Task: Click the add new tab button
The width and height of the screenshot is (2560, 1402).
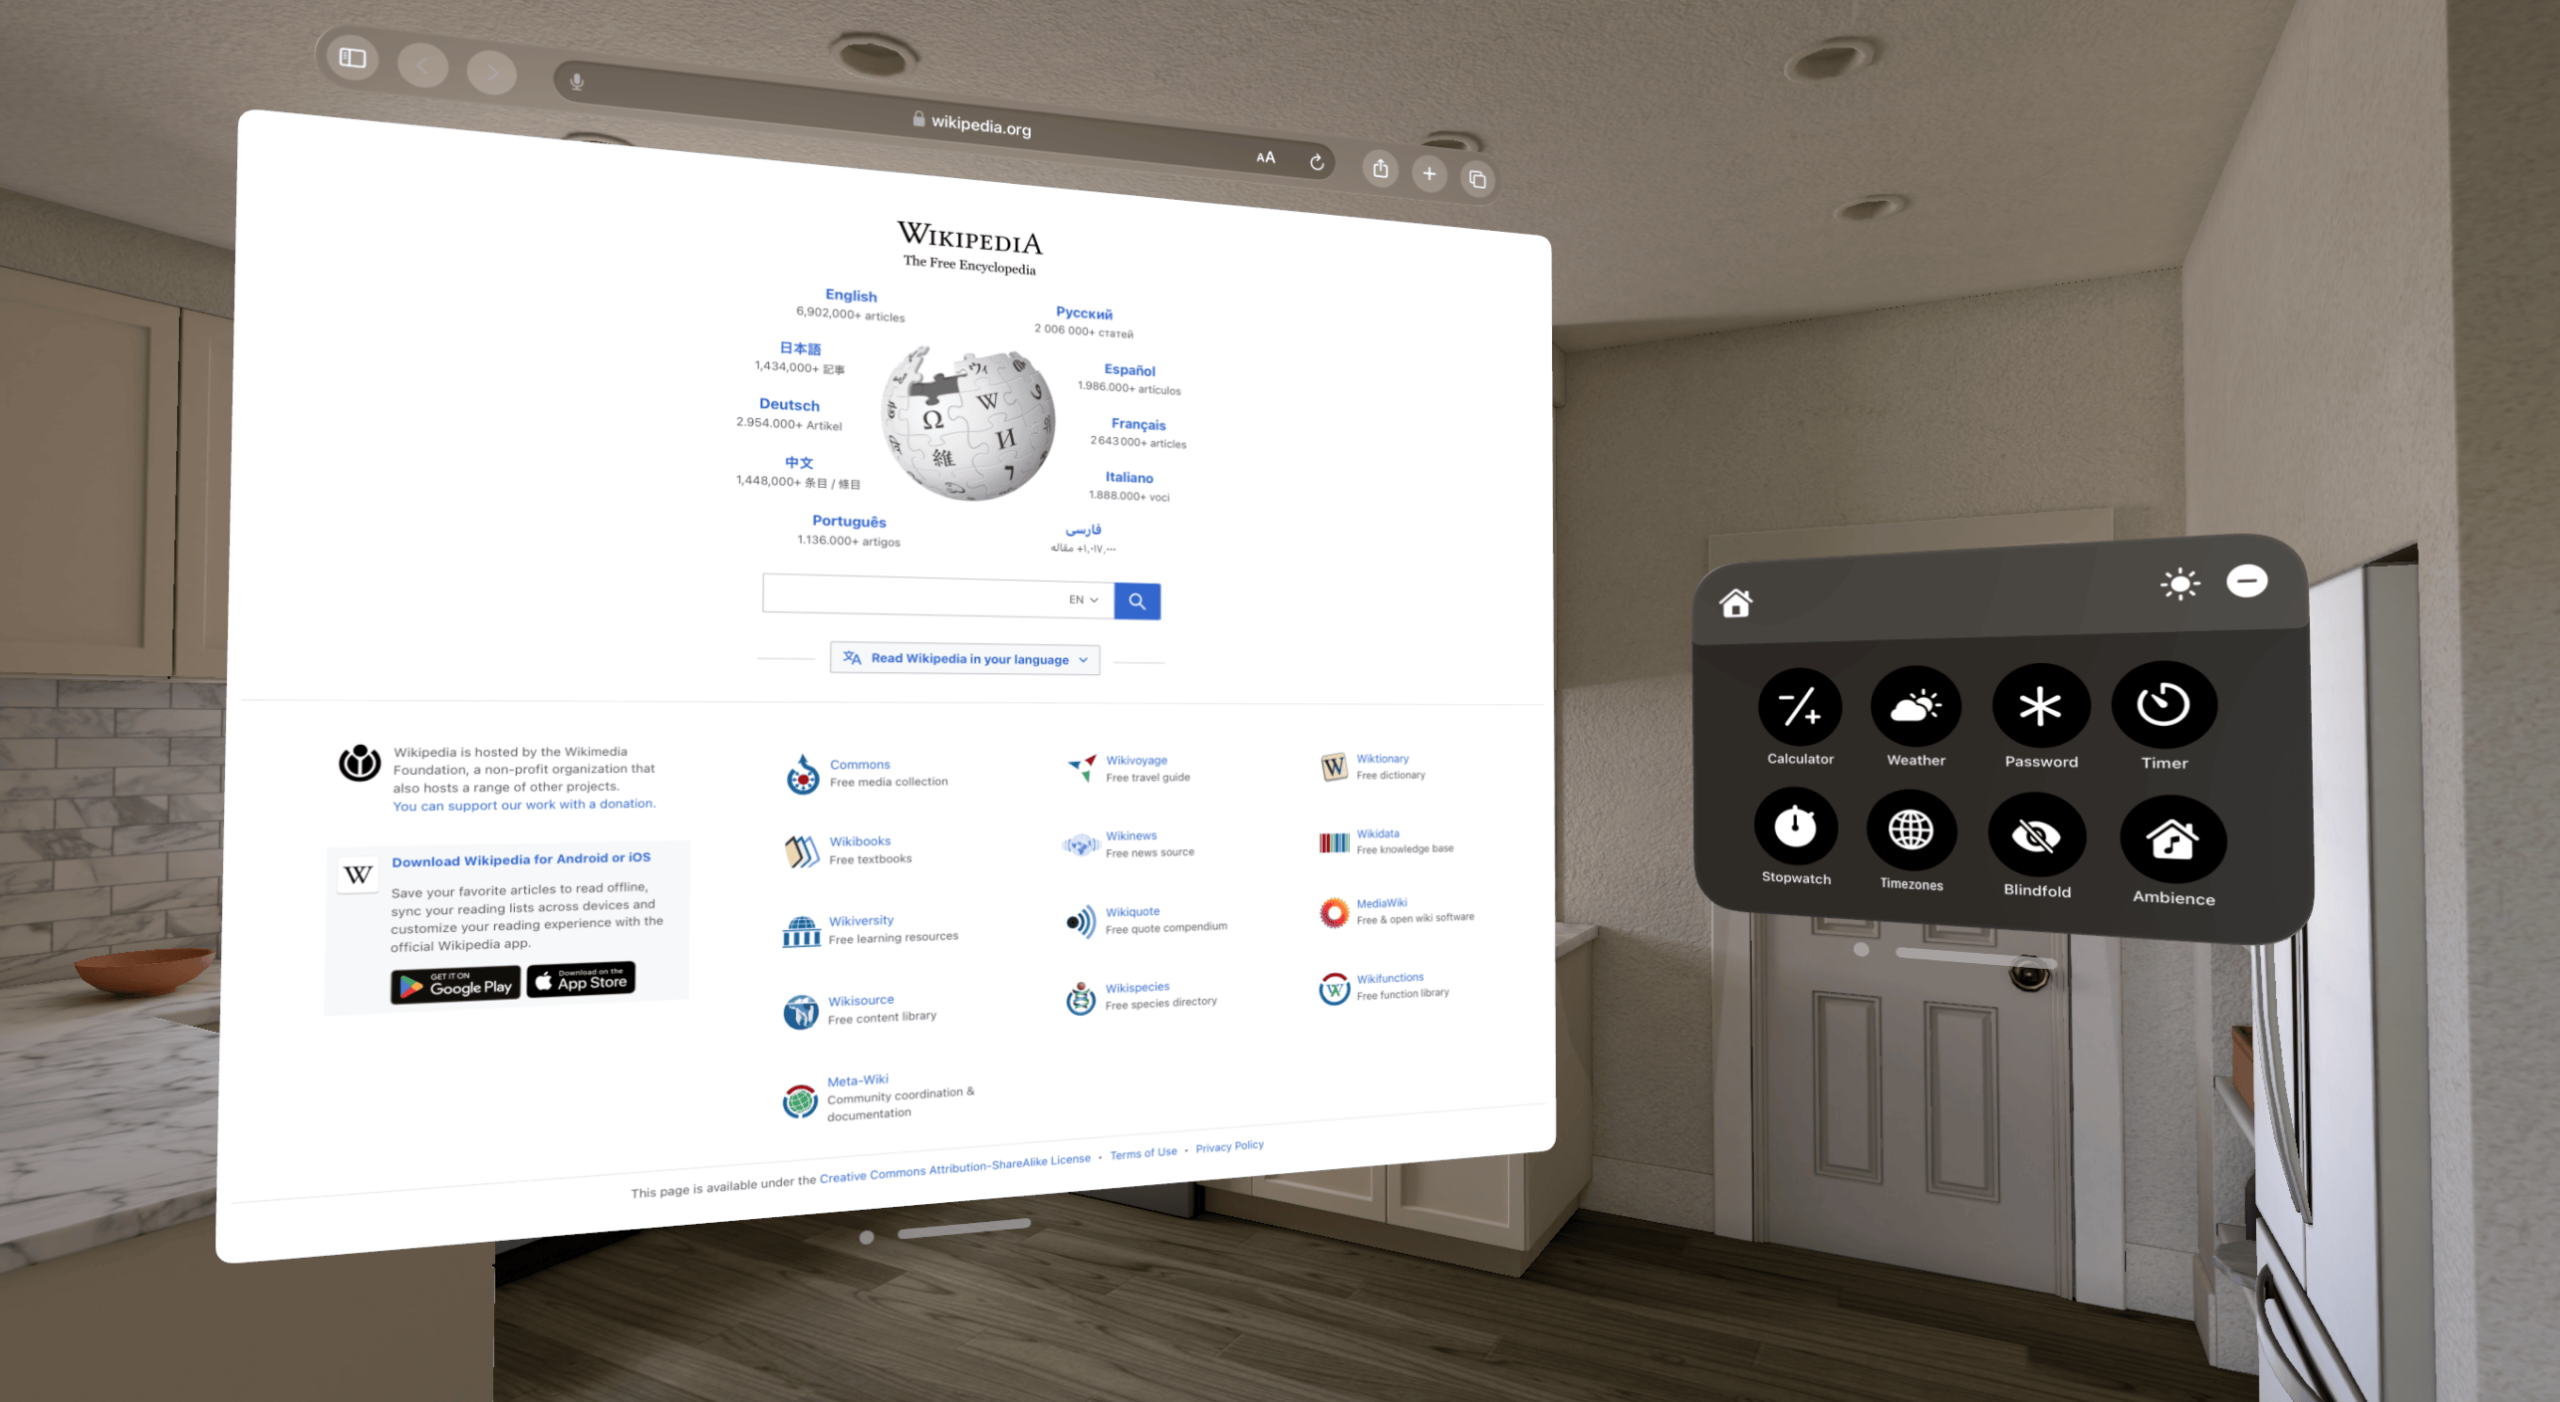Action: [1431, 167]
